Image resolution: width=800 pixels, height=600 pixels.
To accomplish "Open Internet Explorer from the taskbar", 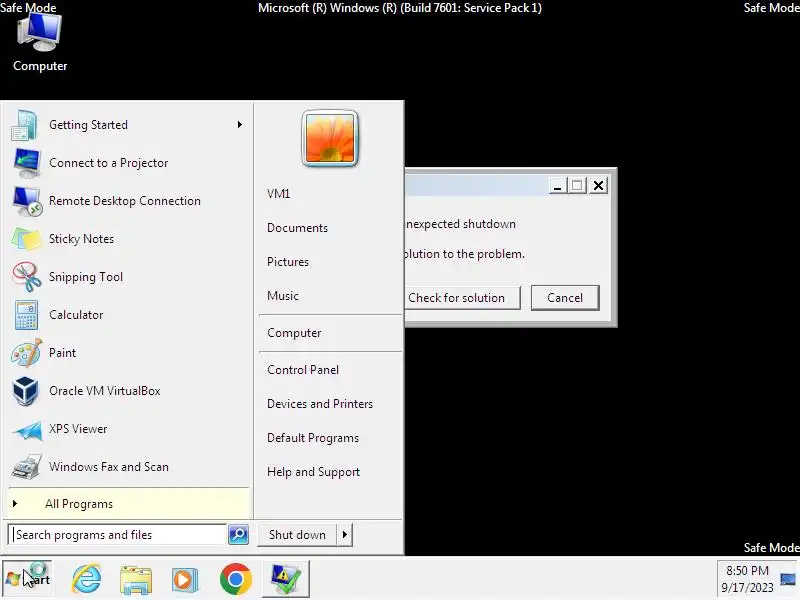I will 86,579.
